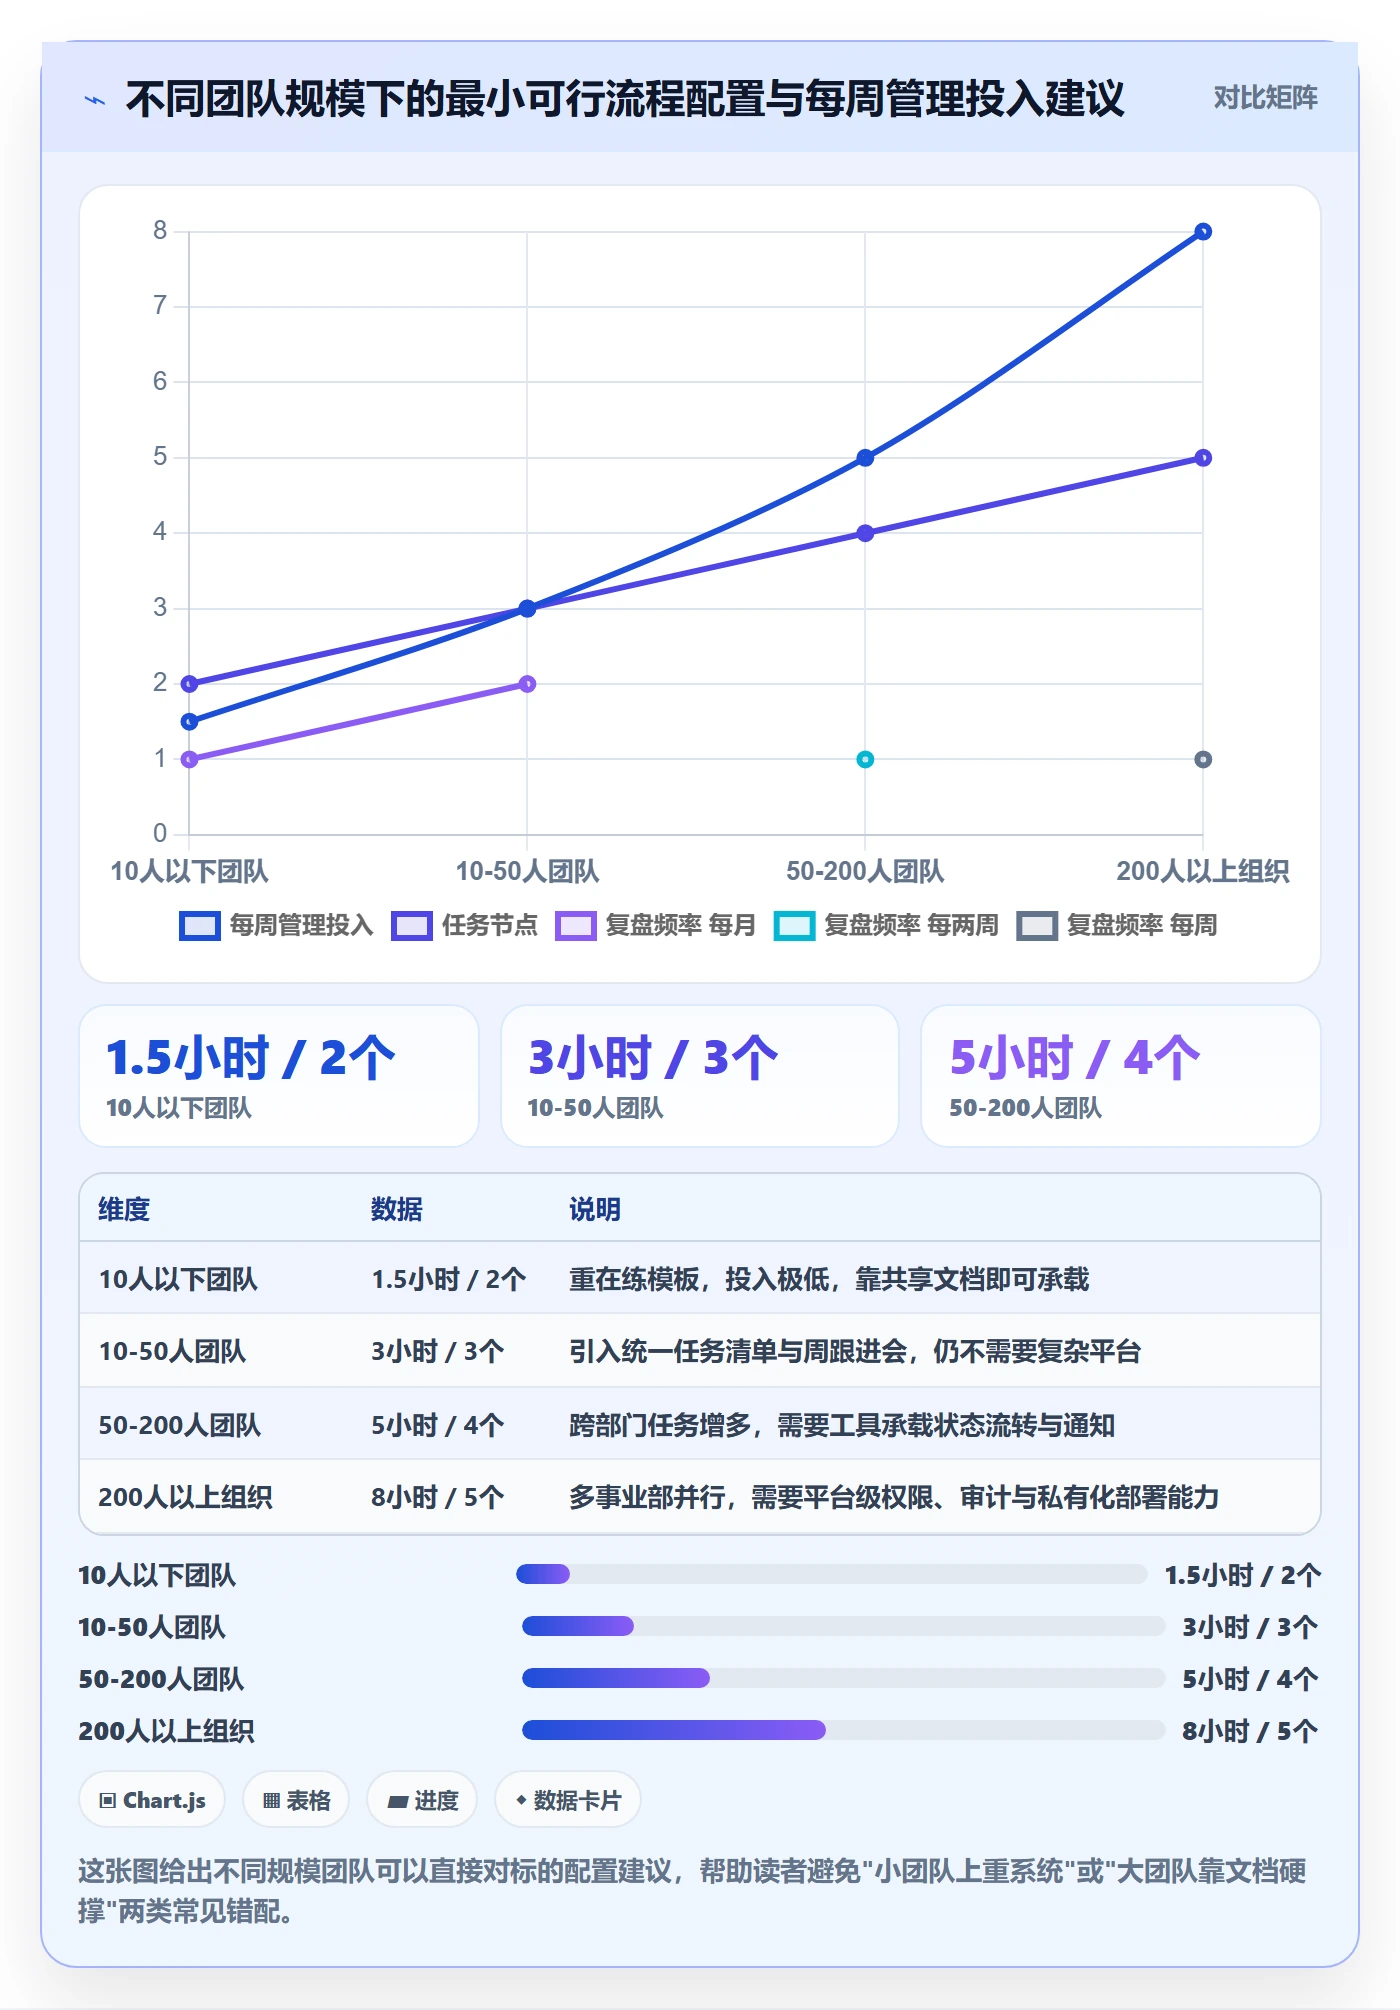Screen dimensions: 1400x2010
Task: Click the 200人以上组织 progress bar
Action: coord(843,1730)
